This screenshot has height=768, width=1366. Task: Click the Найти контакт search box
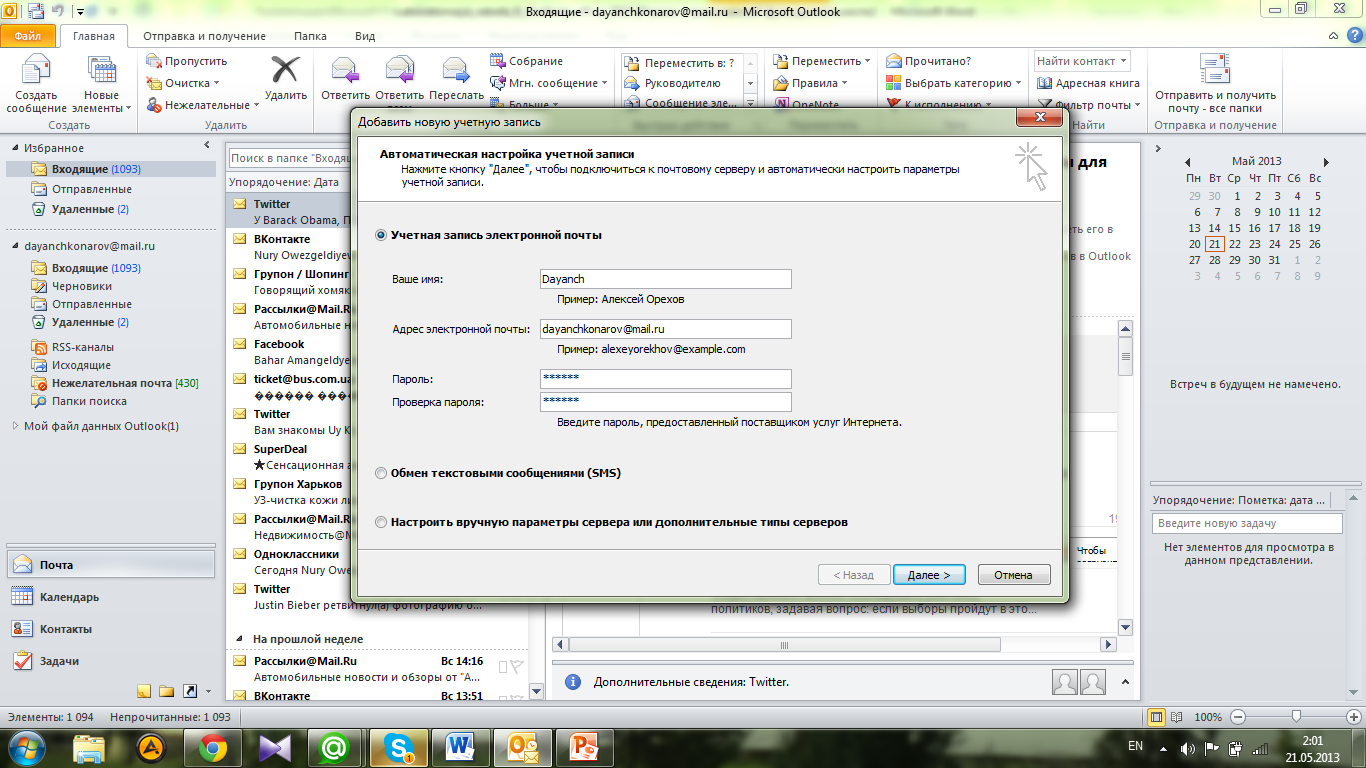[x=1082, y=61]
